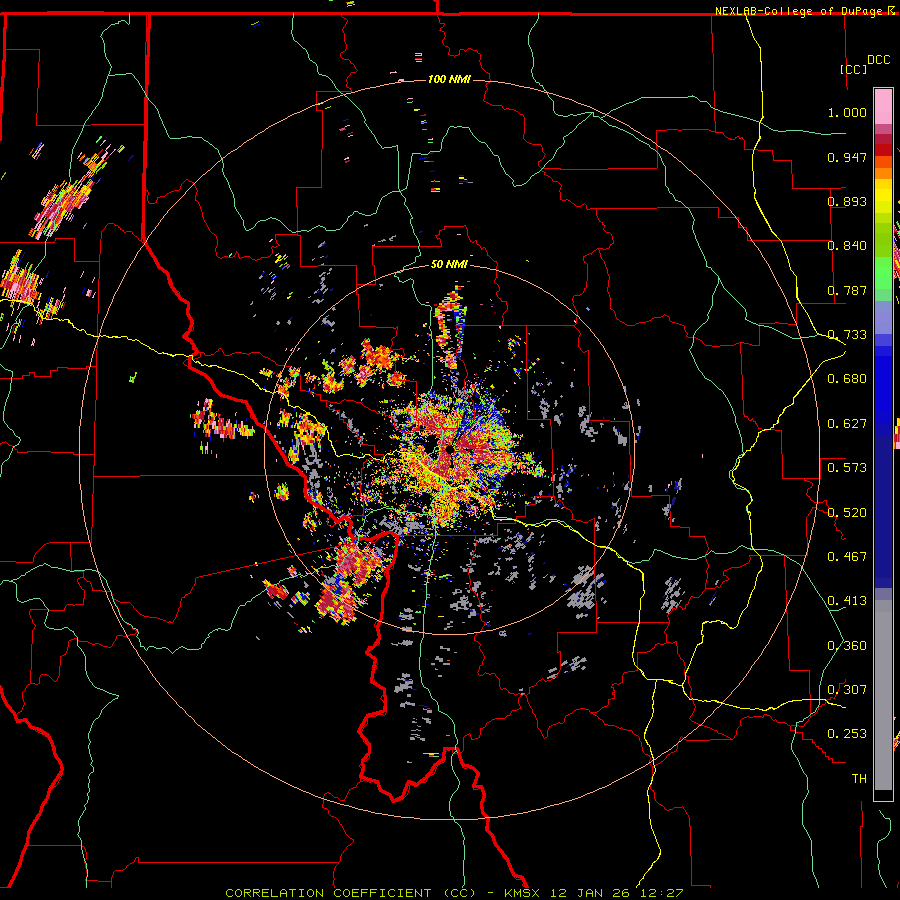This screenshot has height=900, width=900.
Task: Click the 50 NMI range ring label
Action: point(449,264)
